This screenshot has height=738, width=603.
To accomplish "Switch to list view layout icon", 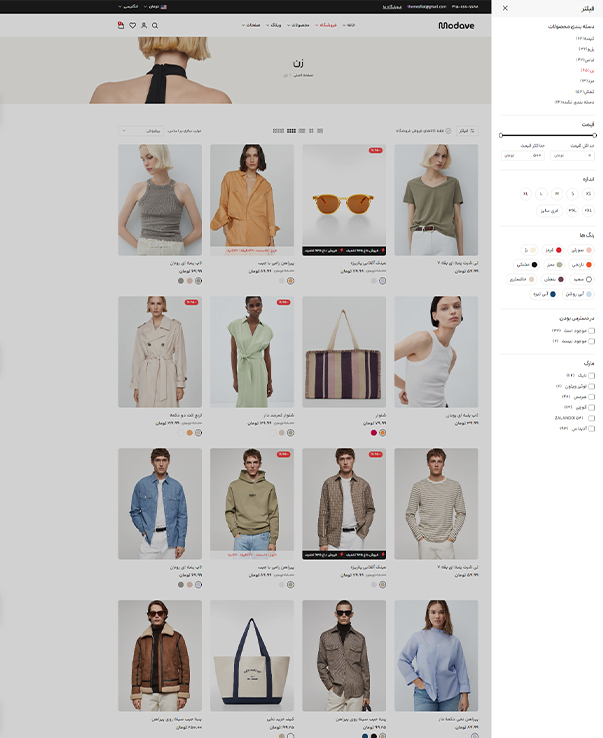I will point(320,131).
